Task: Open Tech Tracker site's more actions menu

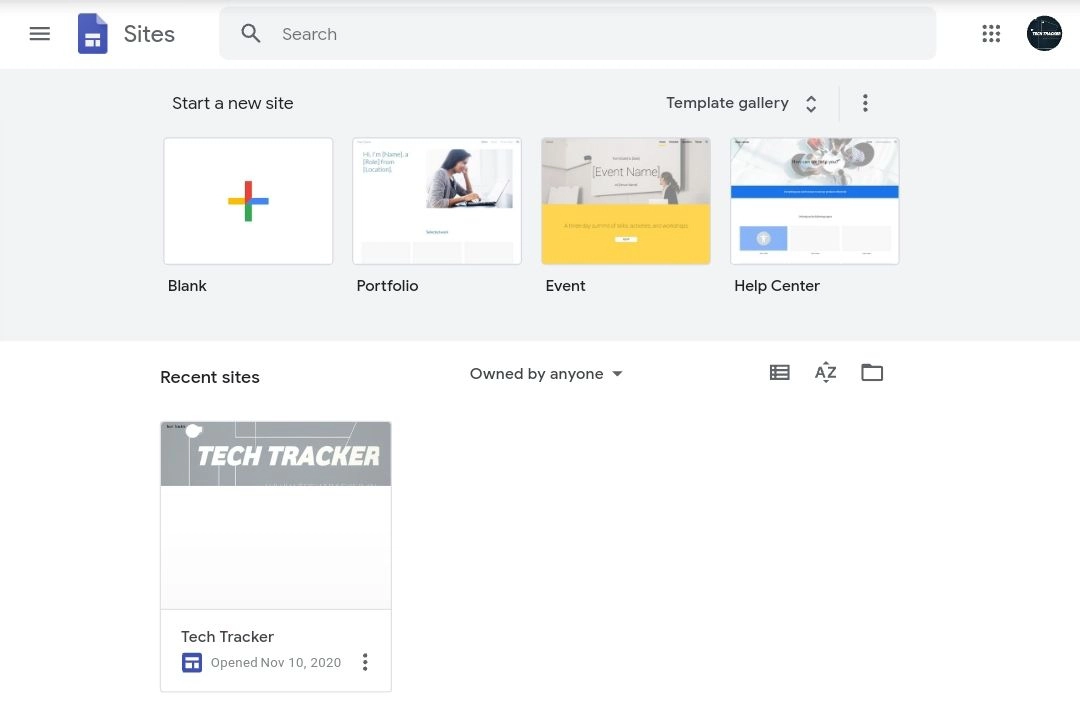Action: 365,662
